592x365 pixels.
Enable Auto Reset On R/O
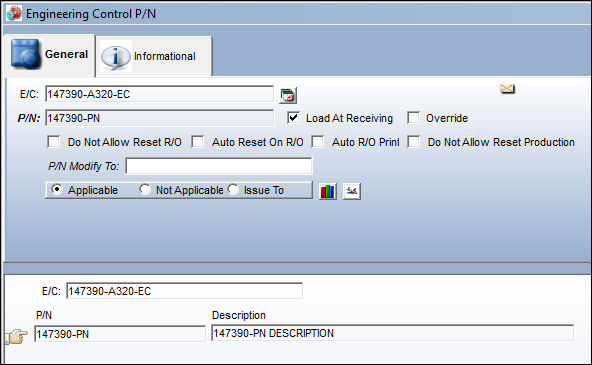pos(198,142)
